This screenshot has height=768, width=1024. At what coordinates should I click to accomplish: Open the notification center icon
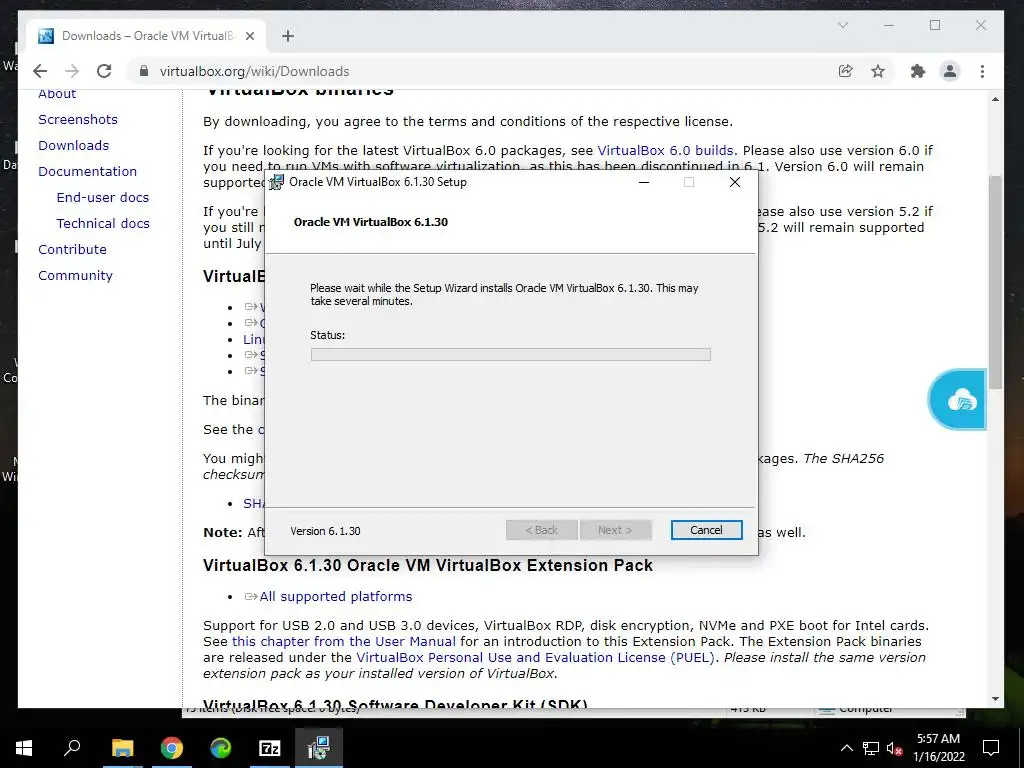(991, 748)
